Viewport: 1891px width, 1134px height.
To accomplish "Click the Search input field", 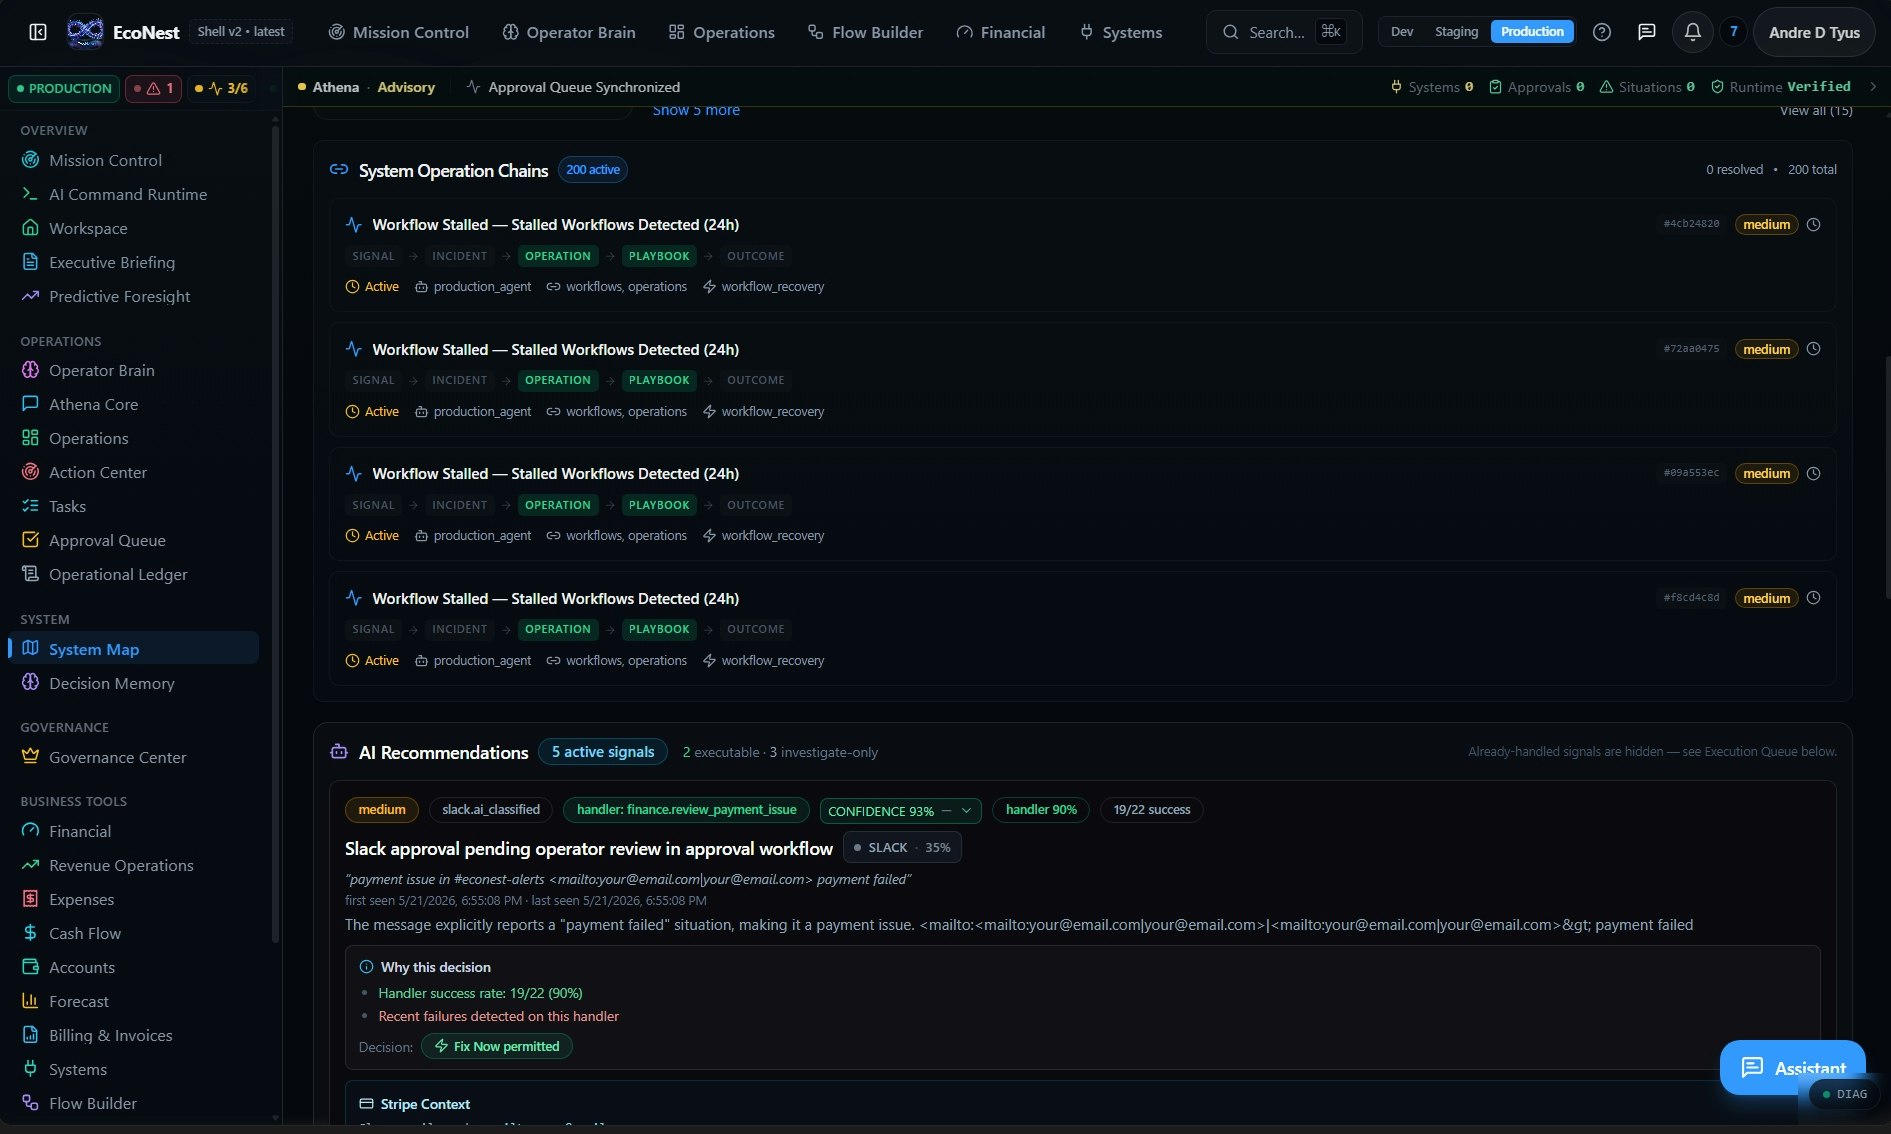I will [1284, 32].
